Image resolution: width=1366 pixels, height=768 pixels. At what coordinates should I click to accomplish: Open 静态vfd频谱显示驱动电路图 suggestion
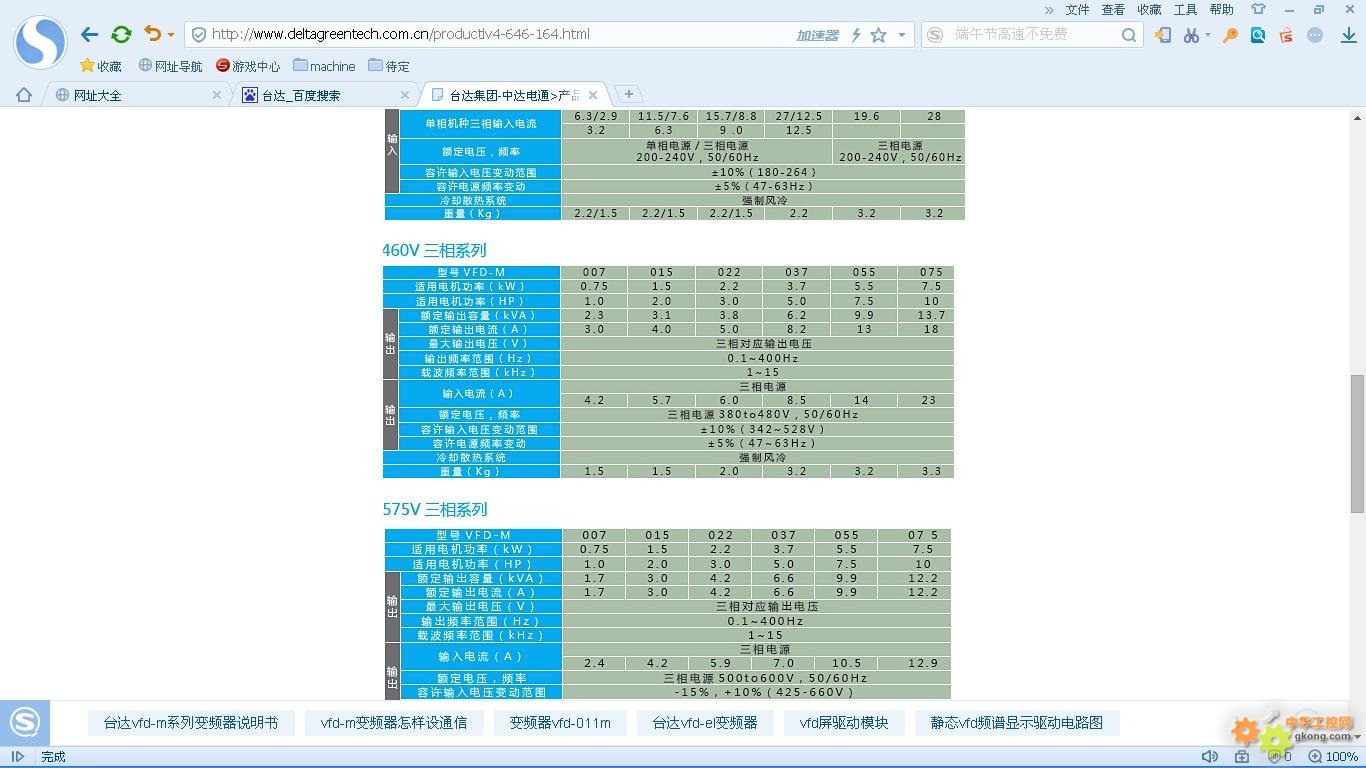[1017, 722]
